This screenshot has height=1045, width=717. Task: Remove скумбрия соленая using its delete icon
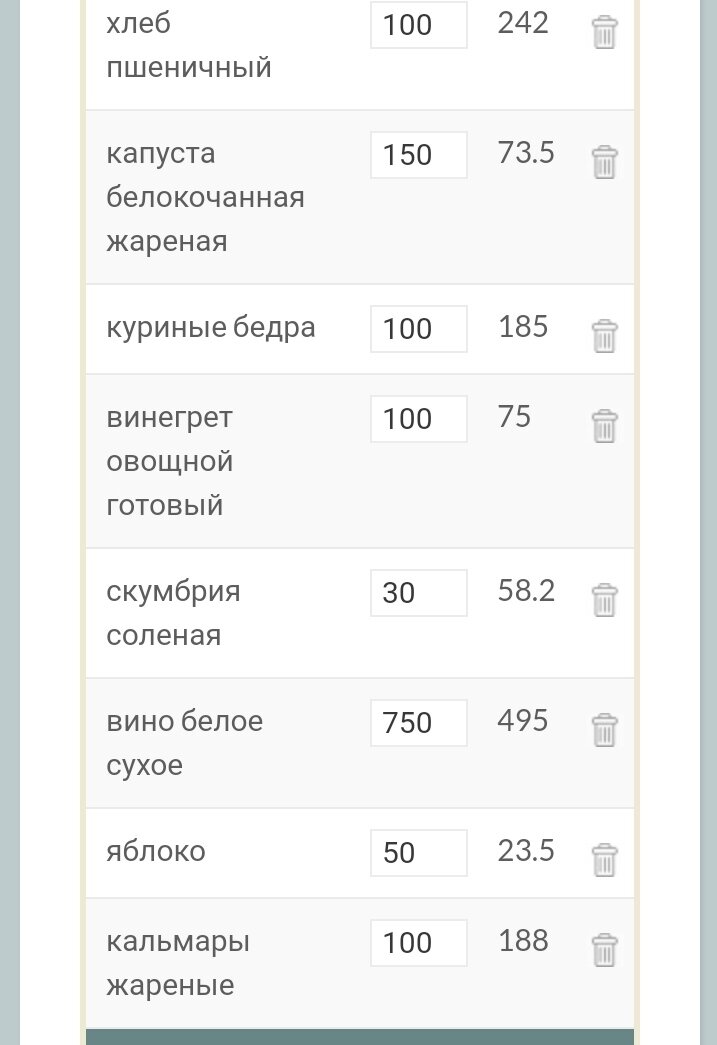pos(605,599)
